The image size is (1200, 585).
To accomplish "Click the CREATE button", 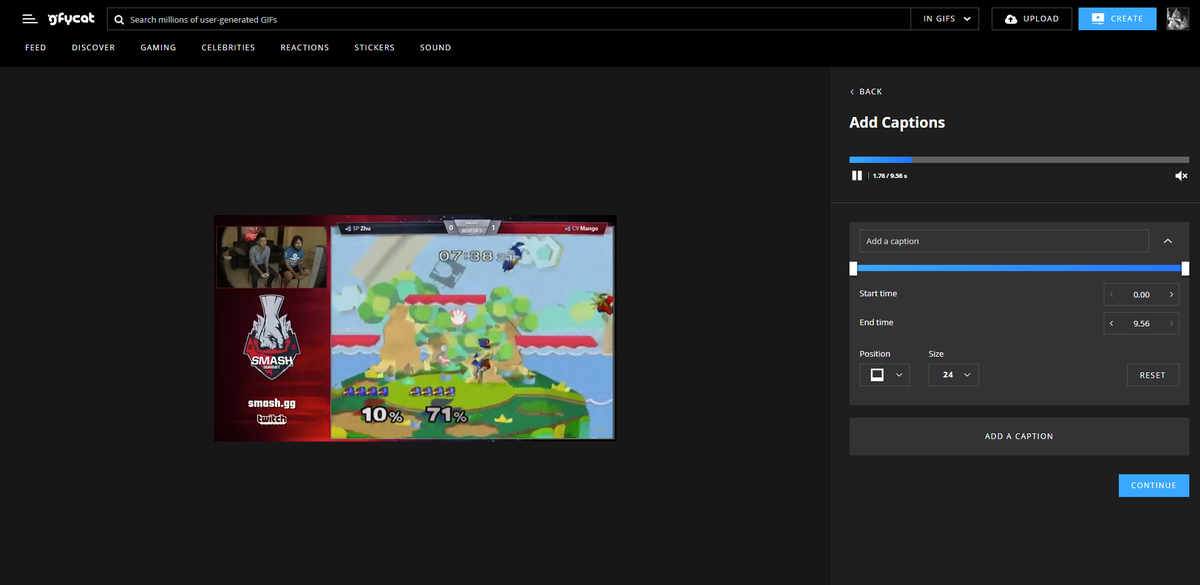I will click(1117, 19).
